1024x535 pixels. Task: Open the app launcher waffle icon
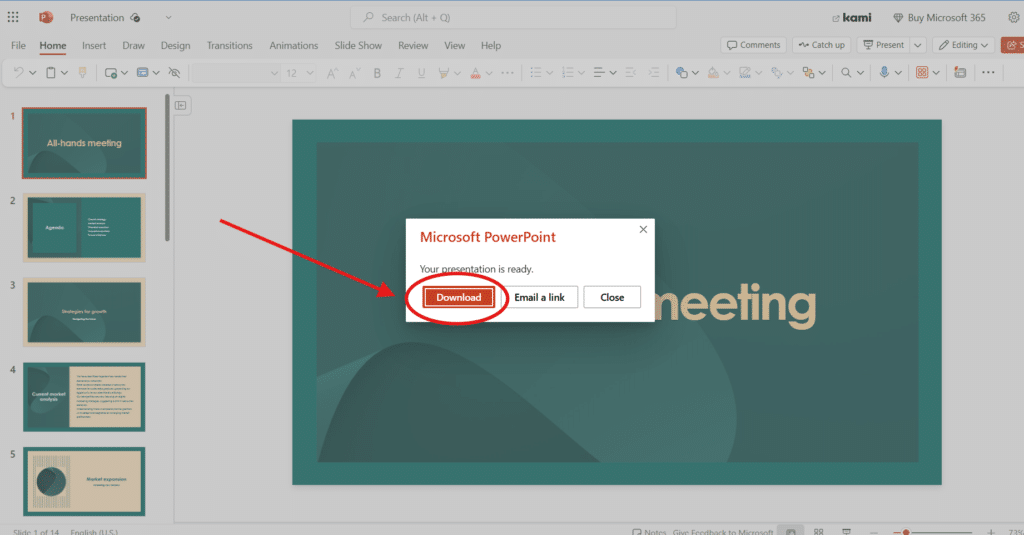coord(13,18)
